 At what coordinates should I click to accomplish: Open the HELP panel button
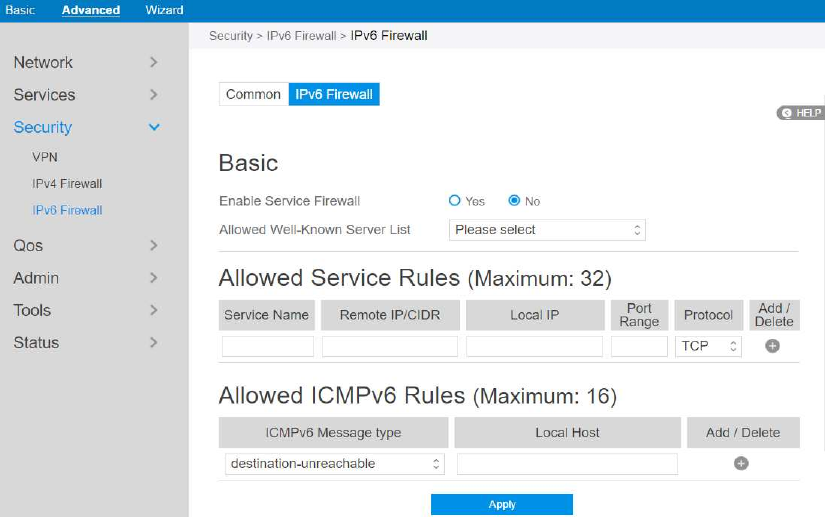click(x=800, y=113)
